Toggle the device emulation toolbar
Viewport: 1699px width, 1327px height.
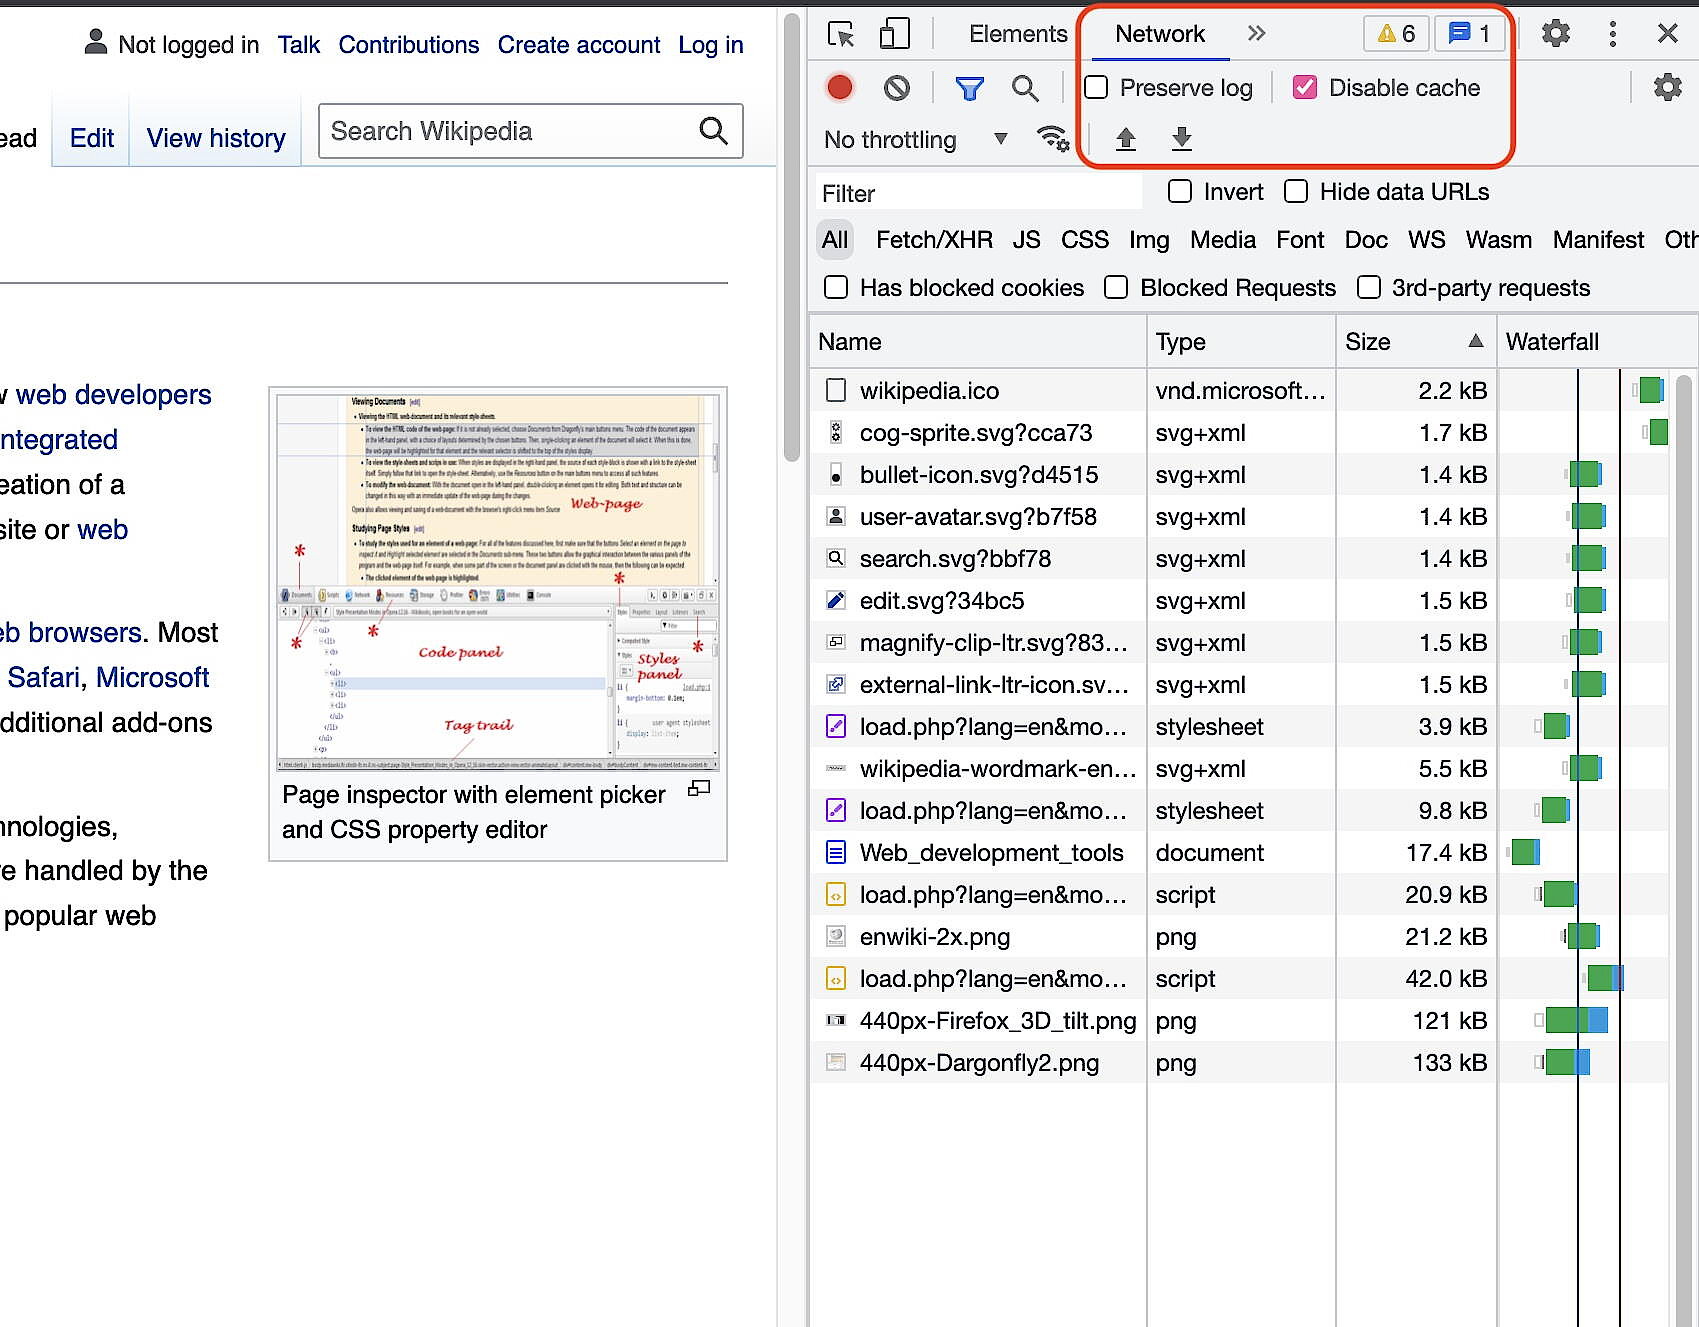coord(893,33)
